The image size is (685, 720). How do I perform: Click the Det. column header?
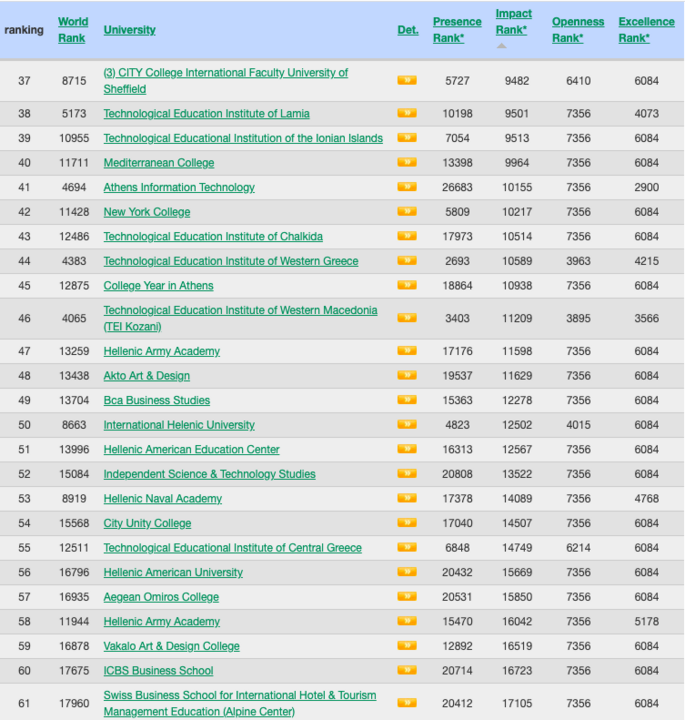408,30
